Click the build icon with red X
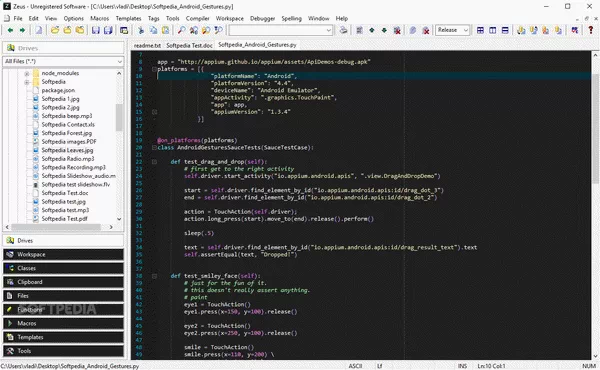This screenshot has height=370, width=600. 397,30
